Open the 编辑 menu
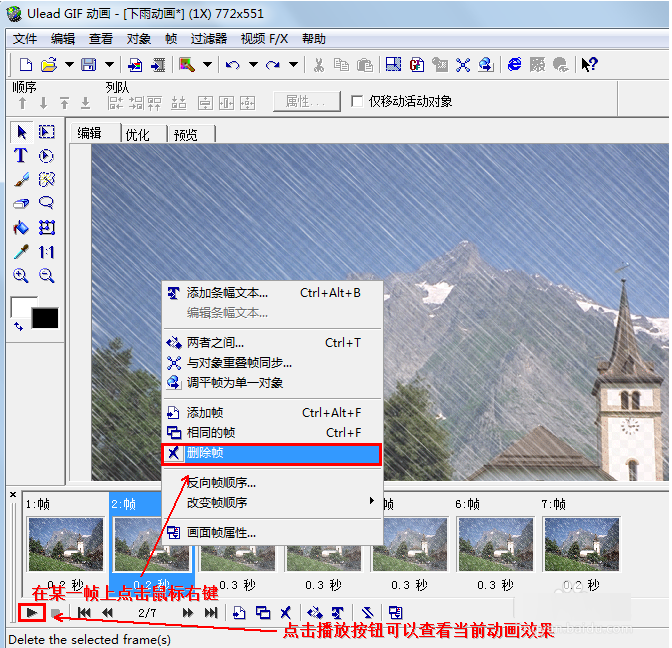The height and width of the screenshot is (648, 672). click(63, 39)
